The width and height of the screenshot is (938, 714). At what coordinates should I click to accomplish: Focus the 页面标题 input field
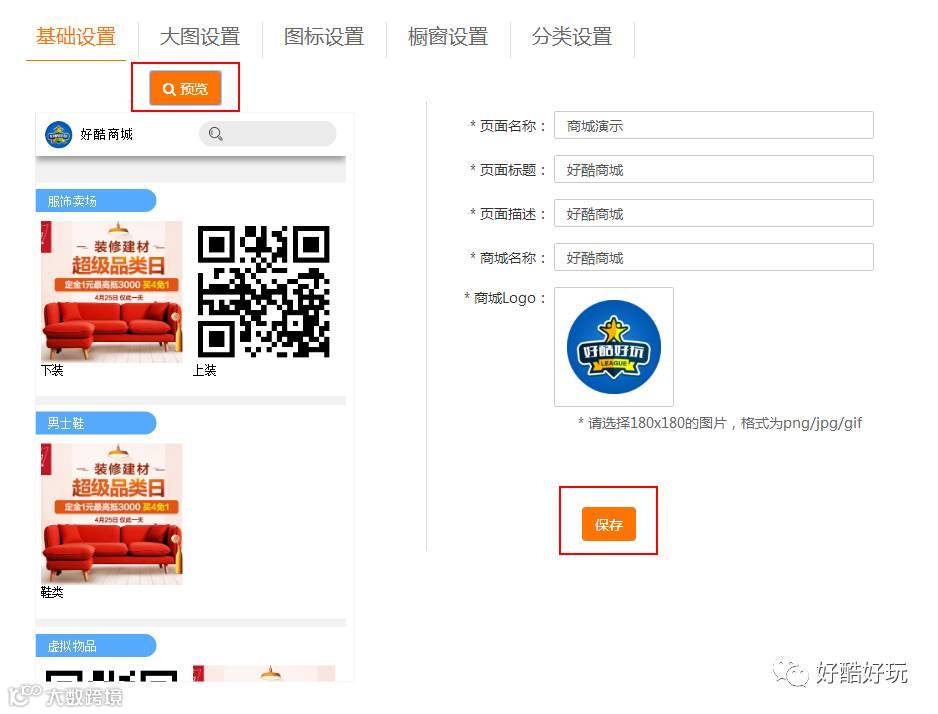click(x=714, y=169)
